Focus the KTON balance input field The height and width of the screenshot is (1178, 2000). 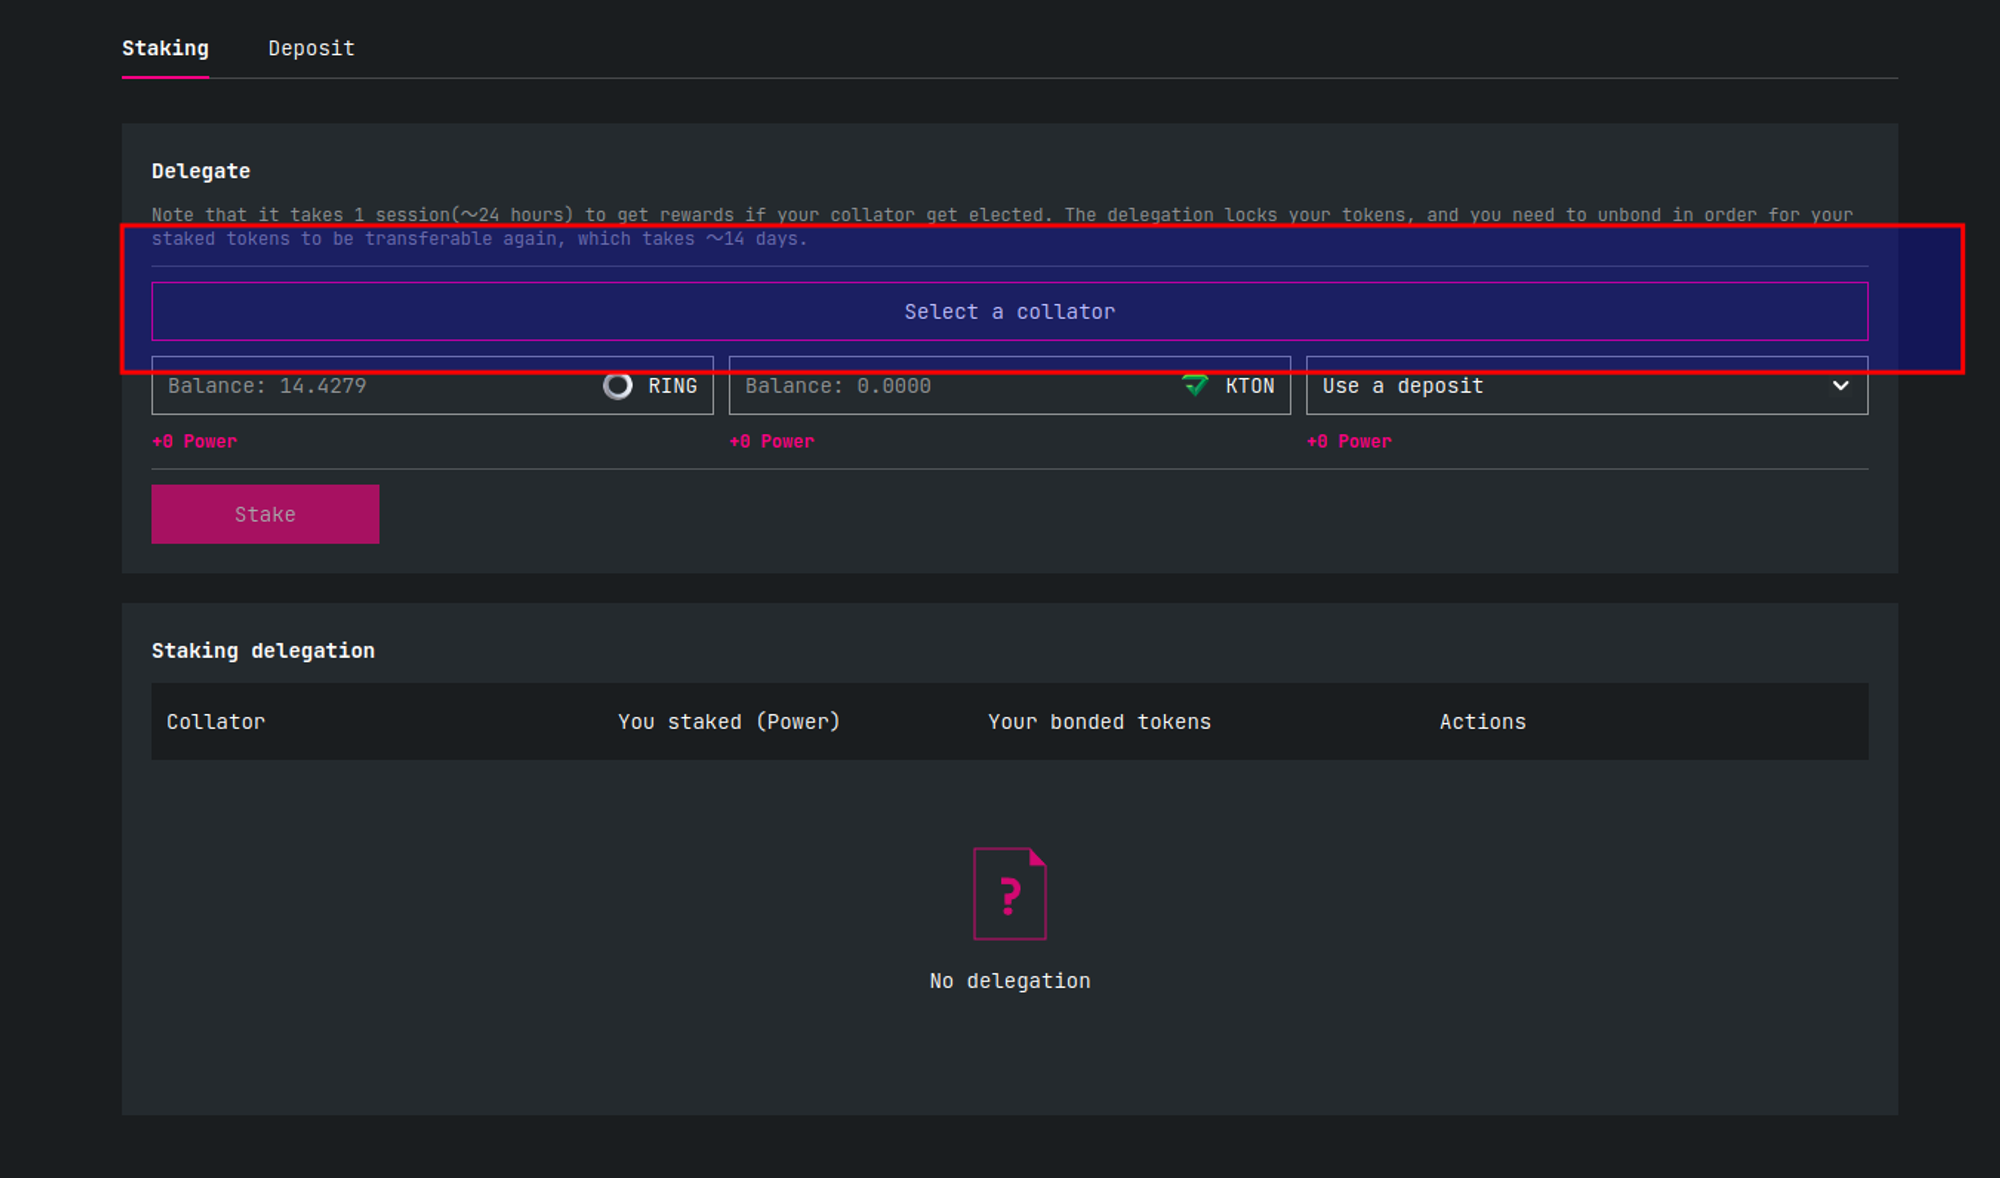(955, 386)
